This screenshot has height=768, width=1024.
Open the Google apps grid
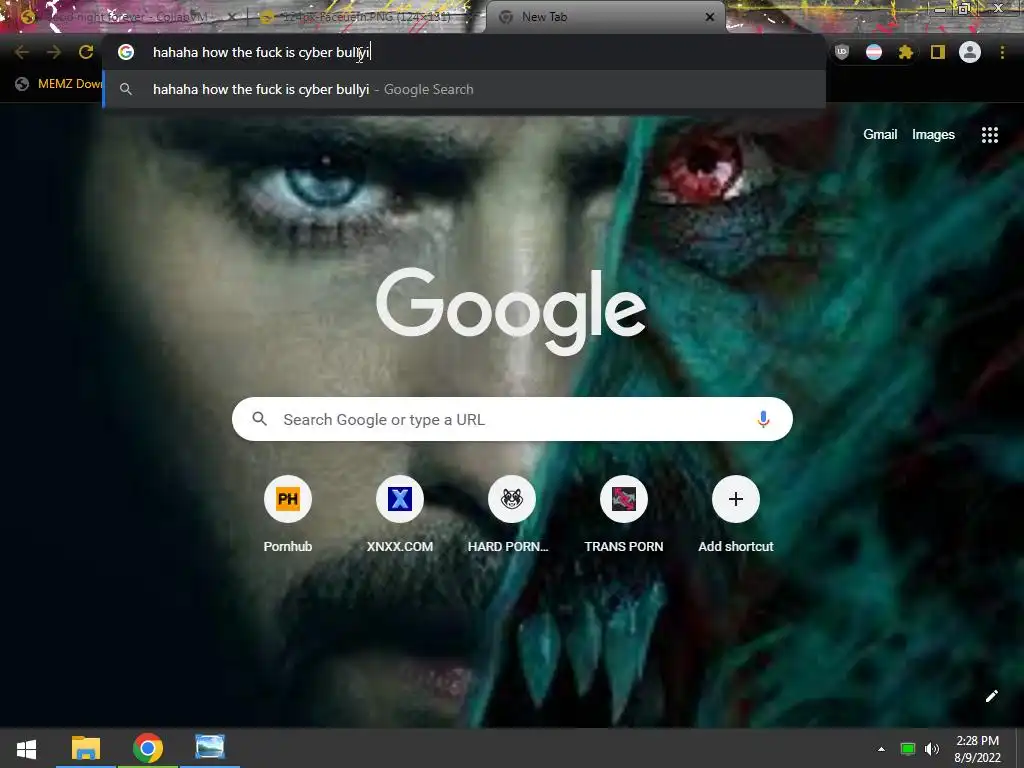[x=990, y=135]
